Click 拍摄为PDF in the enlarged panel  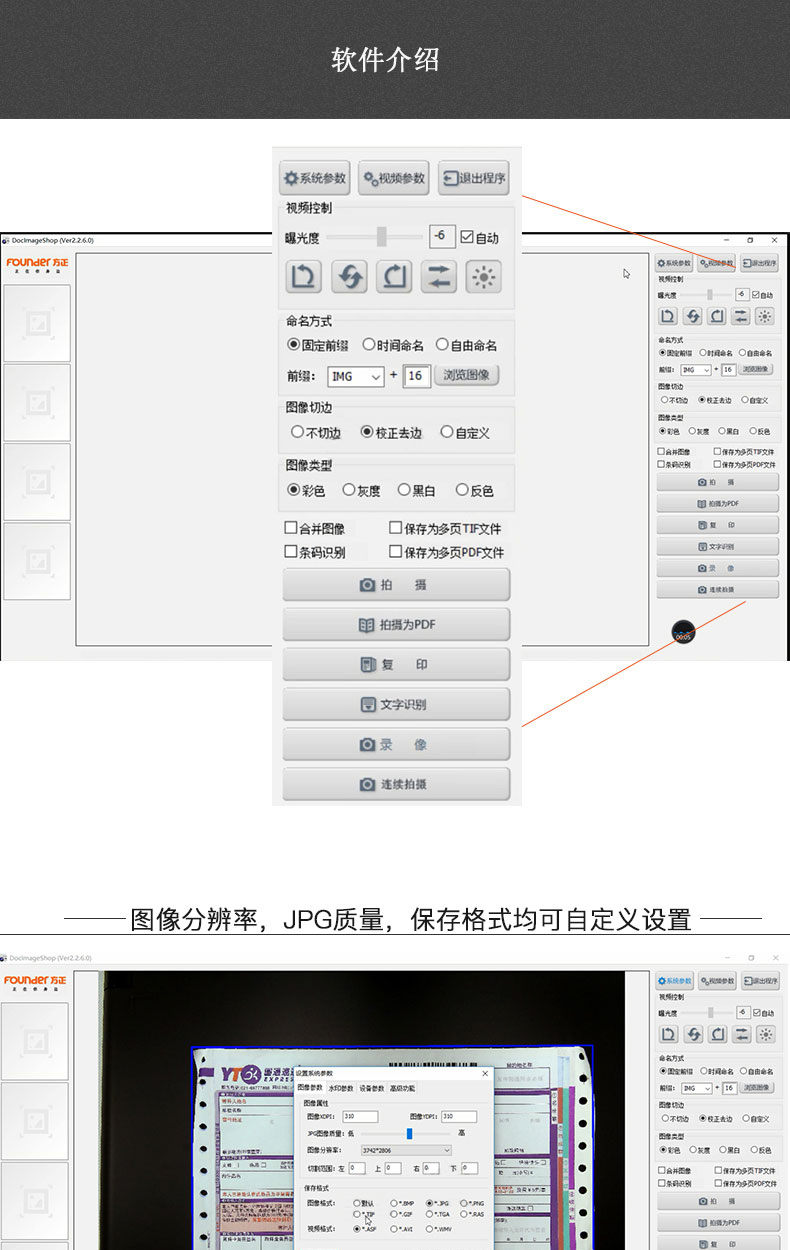click(396, 624)
